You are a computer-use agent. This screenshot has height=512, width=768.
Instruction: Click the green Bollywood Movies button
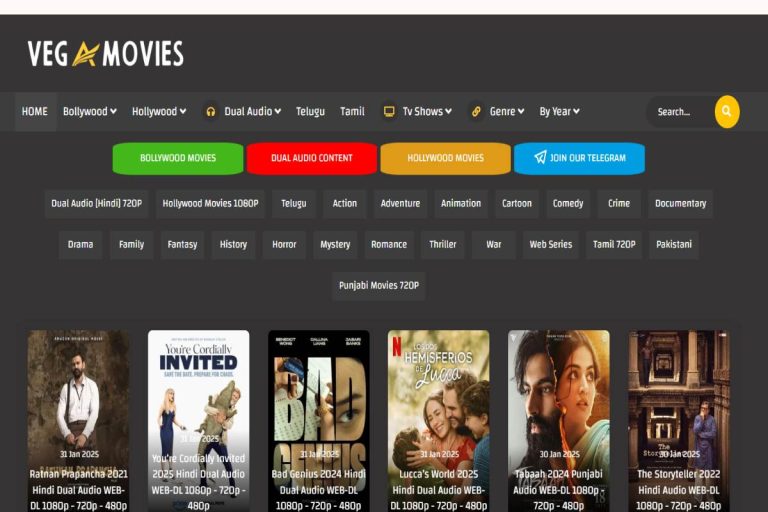coord(178,158)
